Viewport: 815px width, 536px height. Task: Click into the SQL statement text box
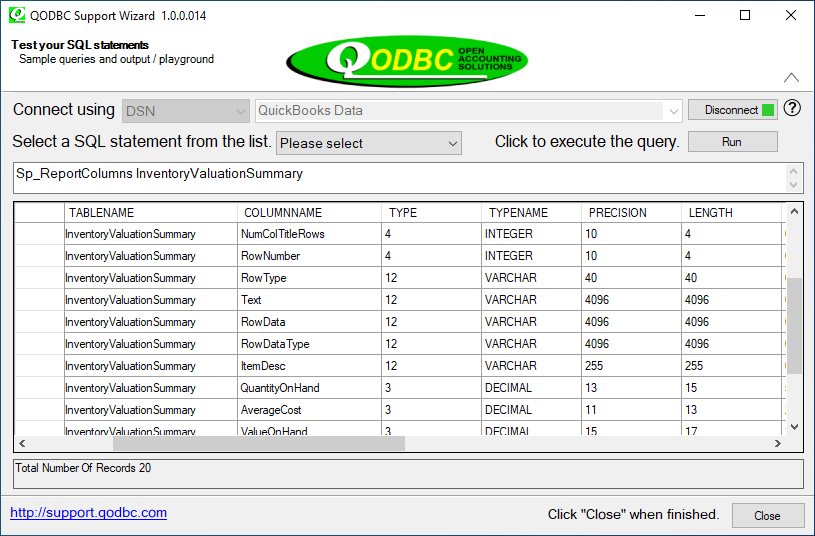pyautogui.click(x=400, y=178)
